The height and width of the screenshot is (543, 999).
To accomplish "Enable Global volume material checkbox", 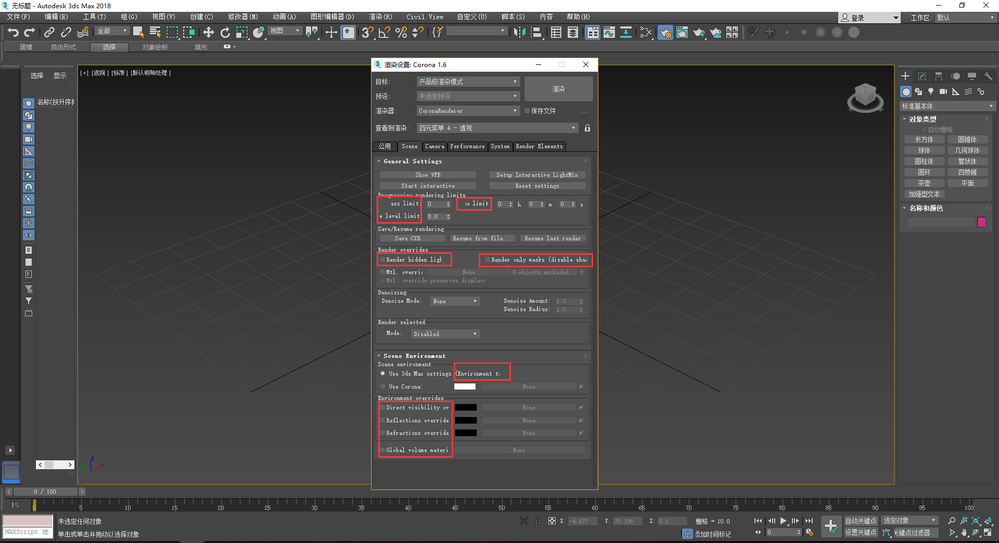I will coord(382,450).
